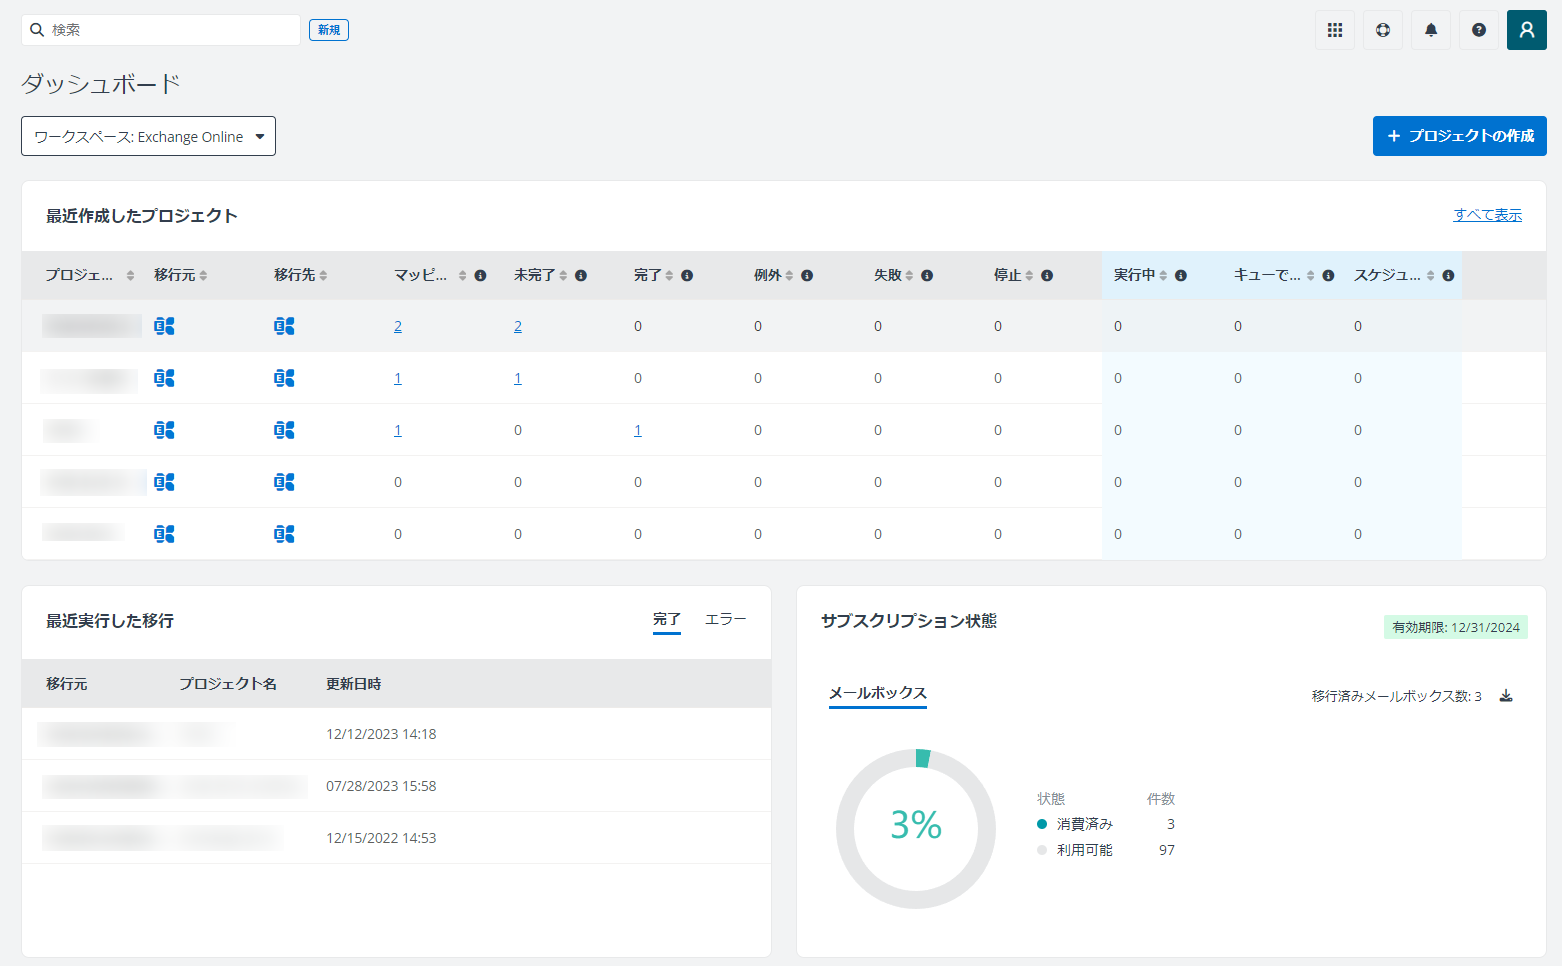Click the プロジェクト名 column header

coord(228,684)
